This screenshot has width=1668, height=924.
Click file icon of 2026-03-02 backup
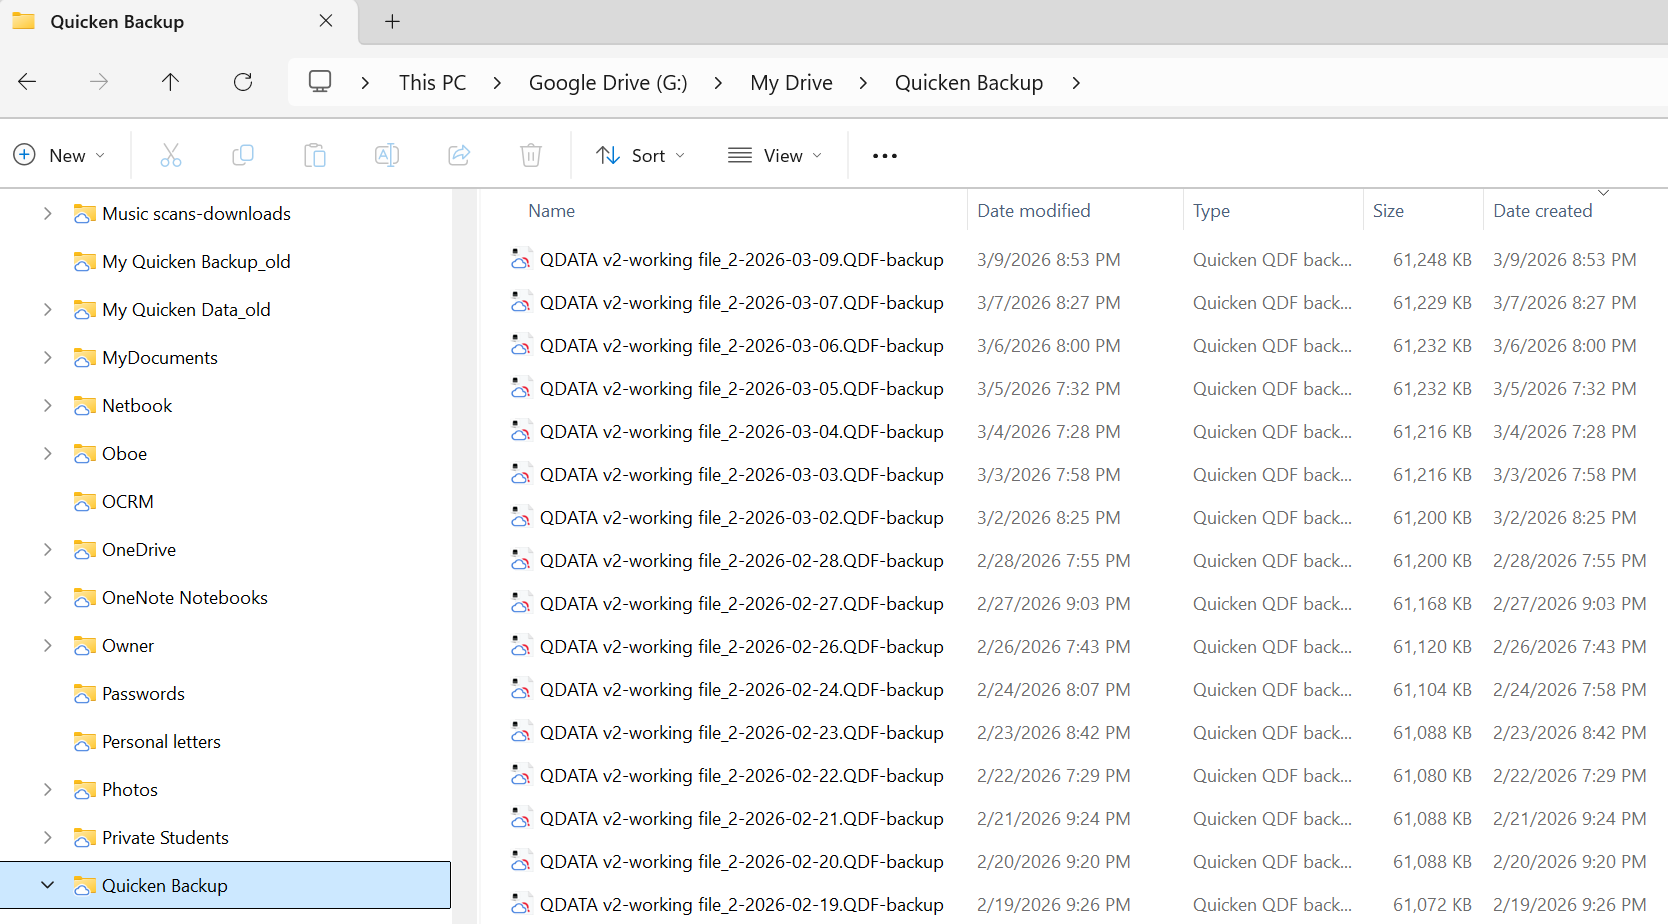point(521,518)
